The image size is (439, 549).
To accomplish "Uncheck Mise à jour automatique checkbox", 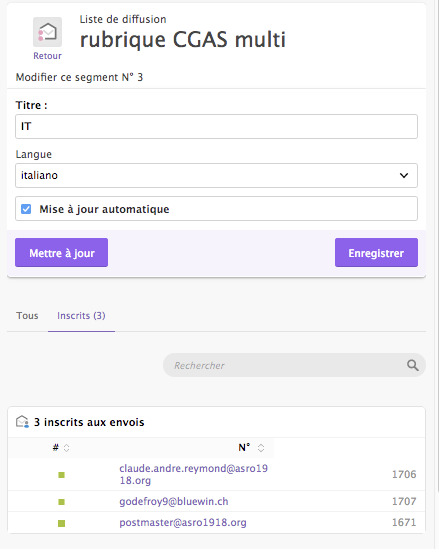I will tap(26, 209).
